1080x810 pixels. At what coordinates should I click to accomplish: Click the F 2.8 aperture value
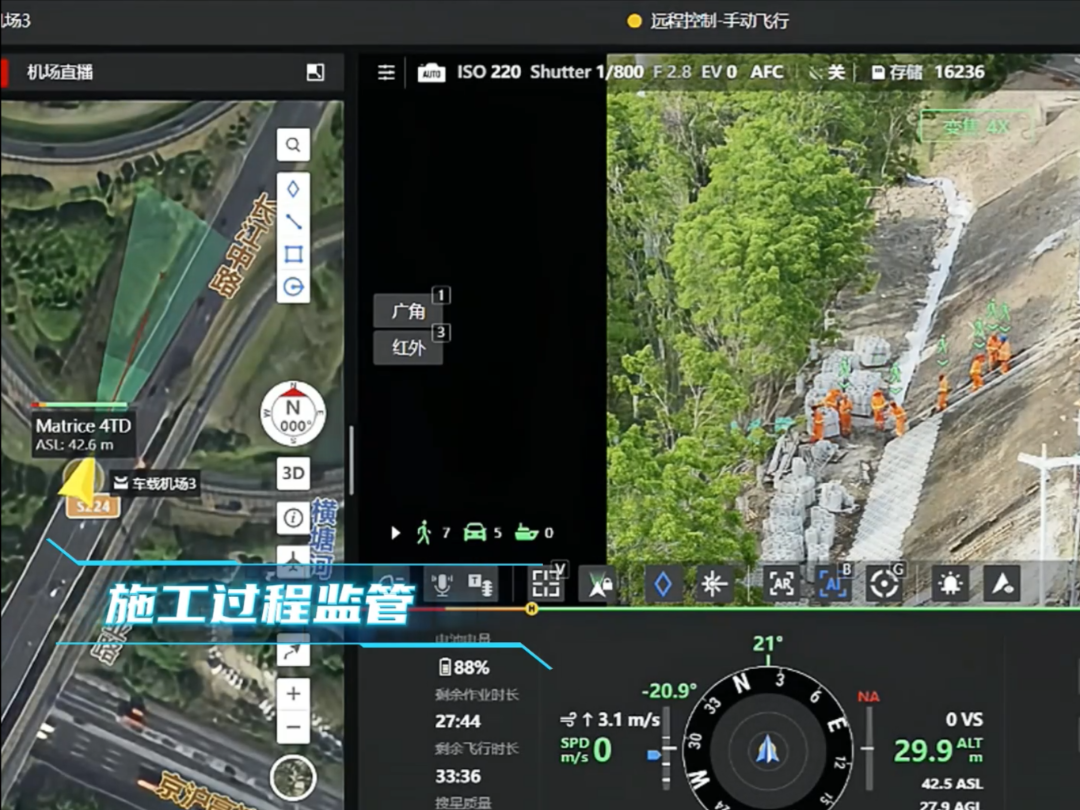672,72
